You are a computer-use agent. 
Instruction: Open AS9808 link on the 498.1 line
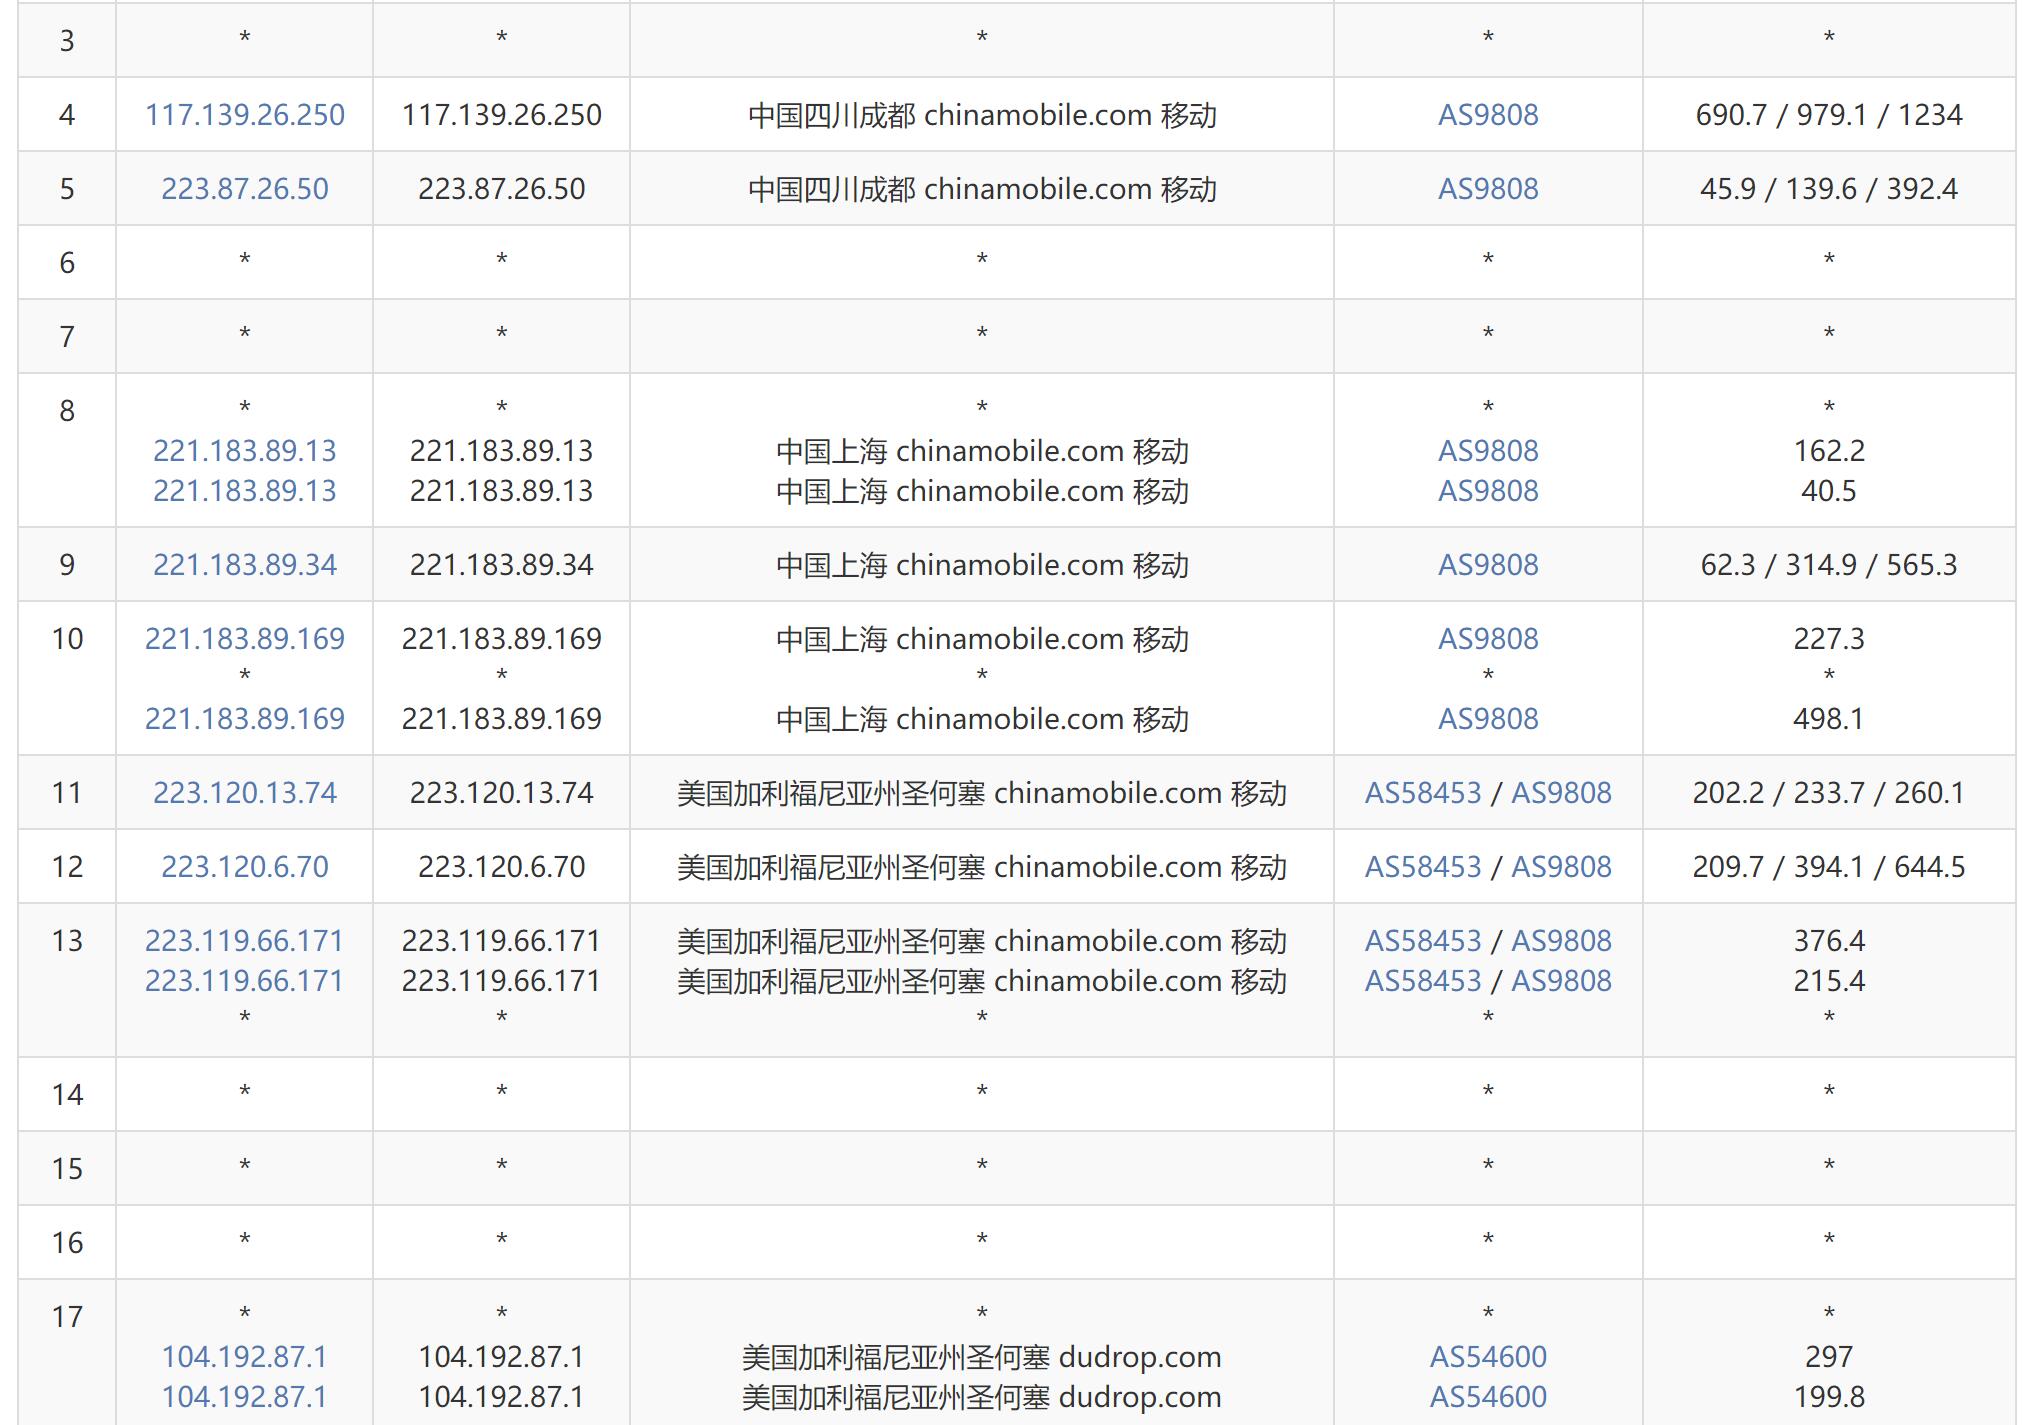pos(1488,719)
